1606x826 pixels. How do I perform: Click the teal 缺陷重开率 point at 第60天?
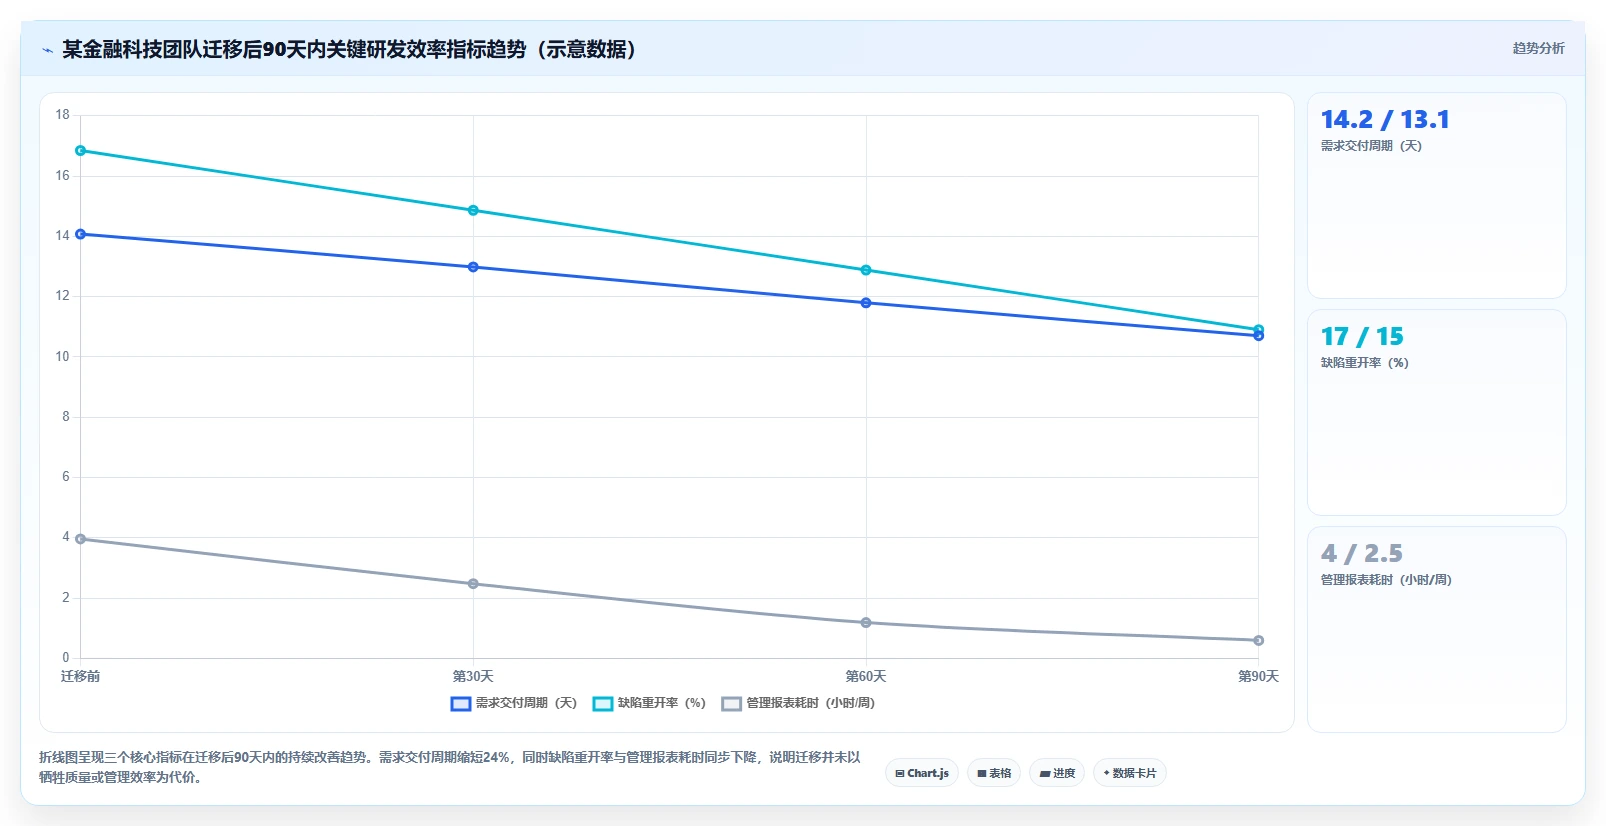tap(866, 271)
